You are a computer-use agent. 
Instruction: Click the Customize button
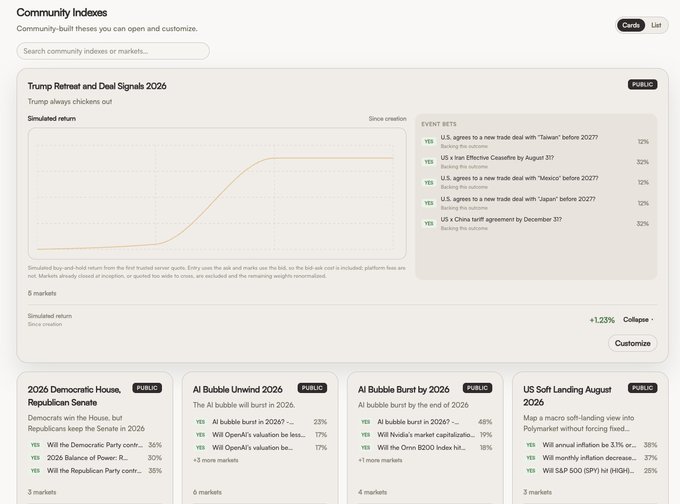point(632,343)
